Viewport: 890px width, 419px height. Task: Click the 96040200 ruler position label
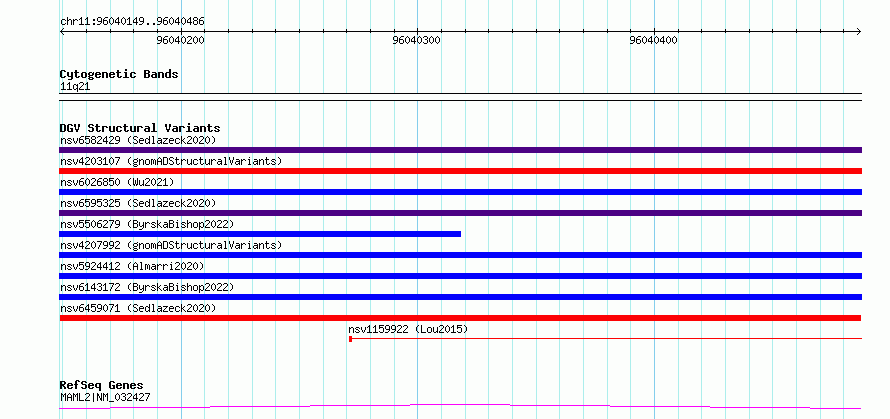tap(180, 41)
